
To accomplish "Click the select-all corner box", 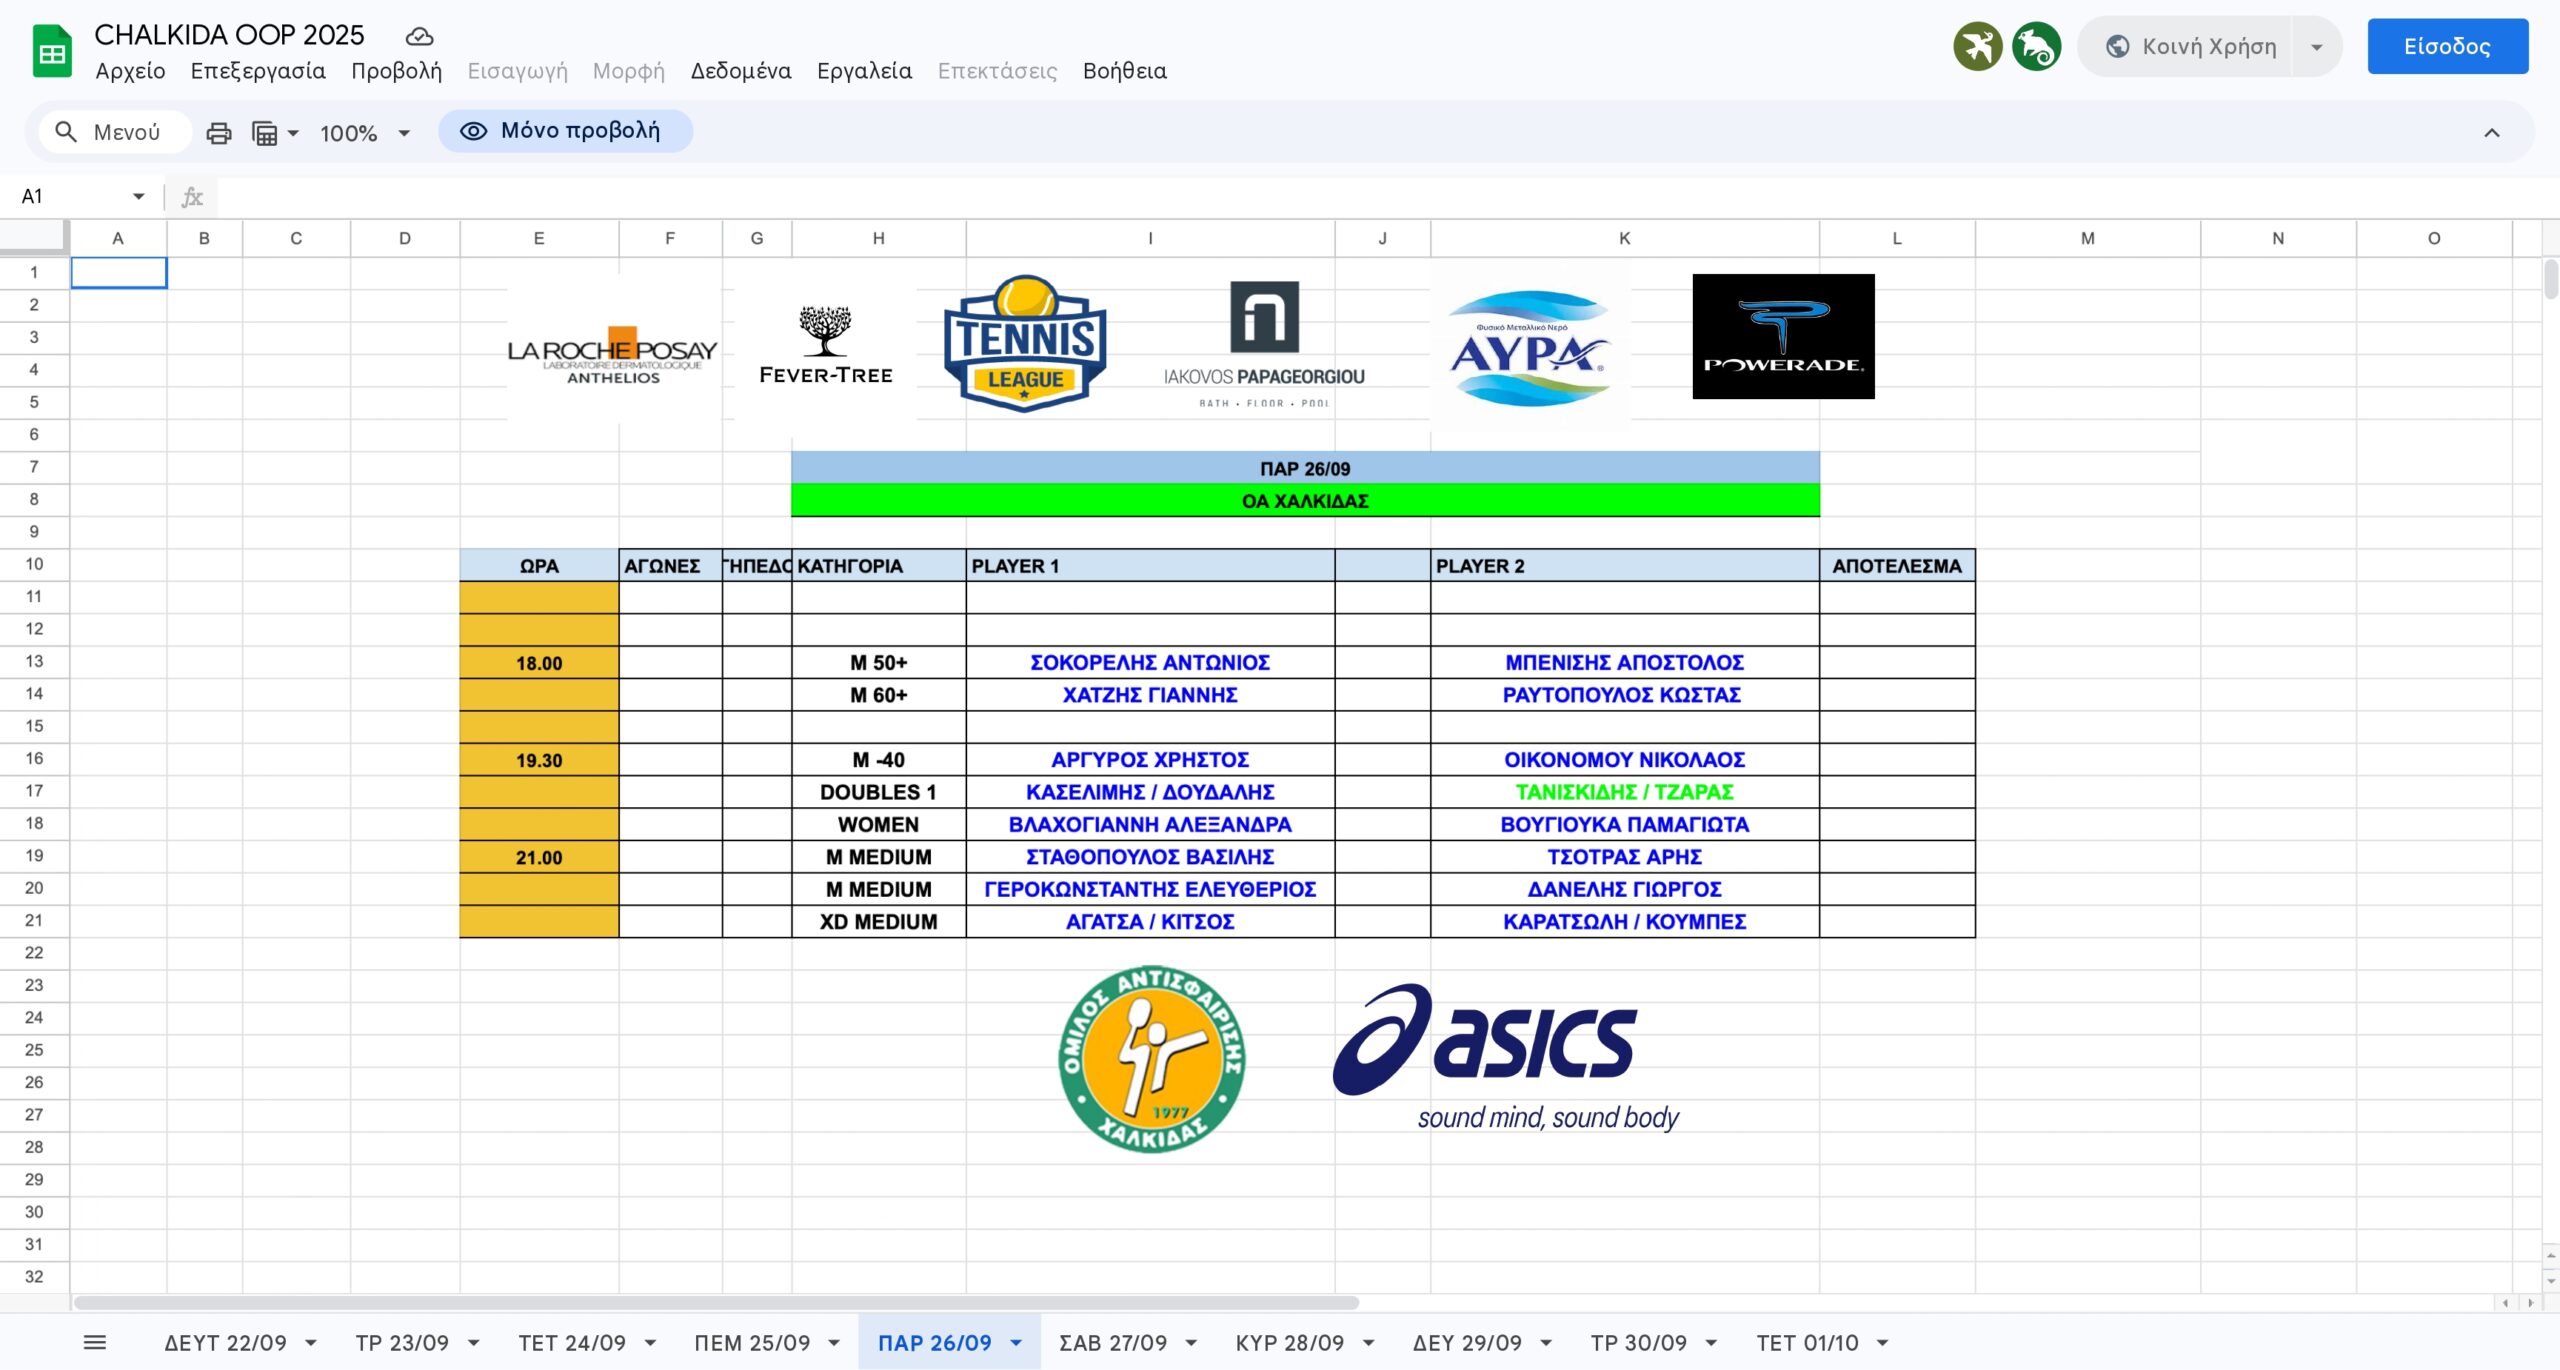I will (x=34, y=237).
